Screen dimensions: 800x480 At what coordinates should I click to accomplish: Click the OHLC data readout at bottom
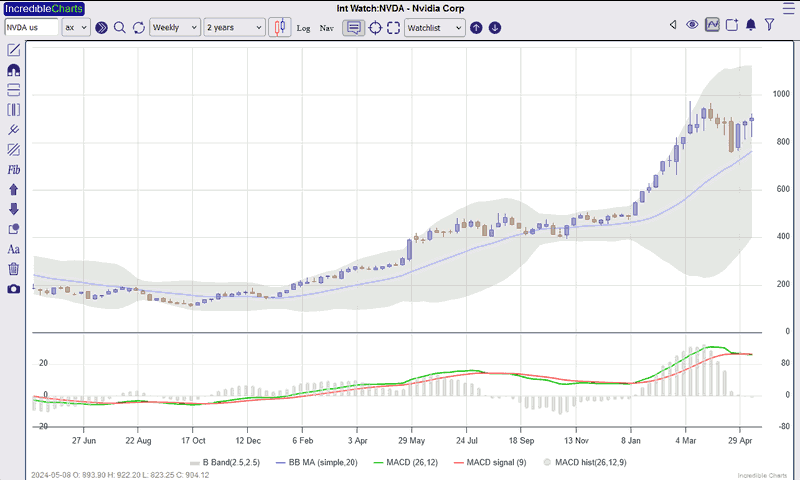(x=120, y=475)
